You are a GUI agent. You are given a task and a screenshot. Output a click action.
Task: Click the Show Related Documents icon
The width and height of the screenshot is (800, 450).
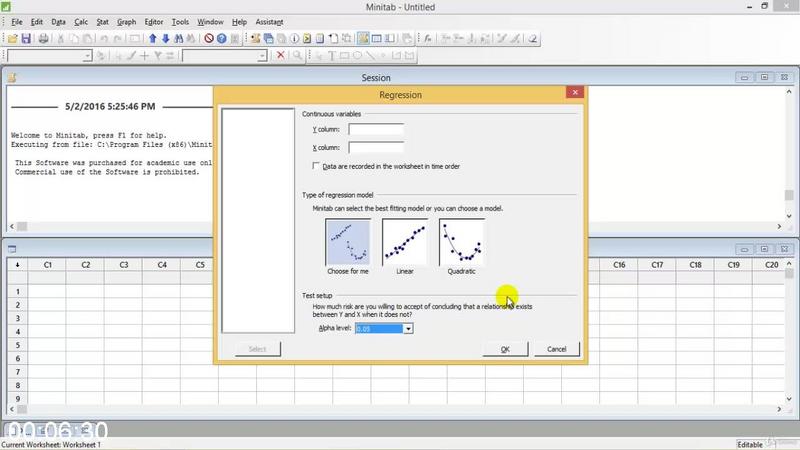tap(333, 39)
